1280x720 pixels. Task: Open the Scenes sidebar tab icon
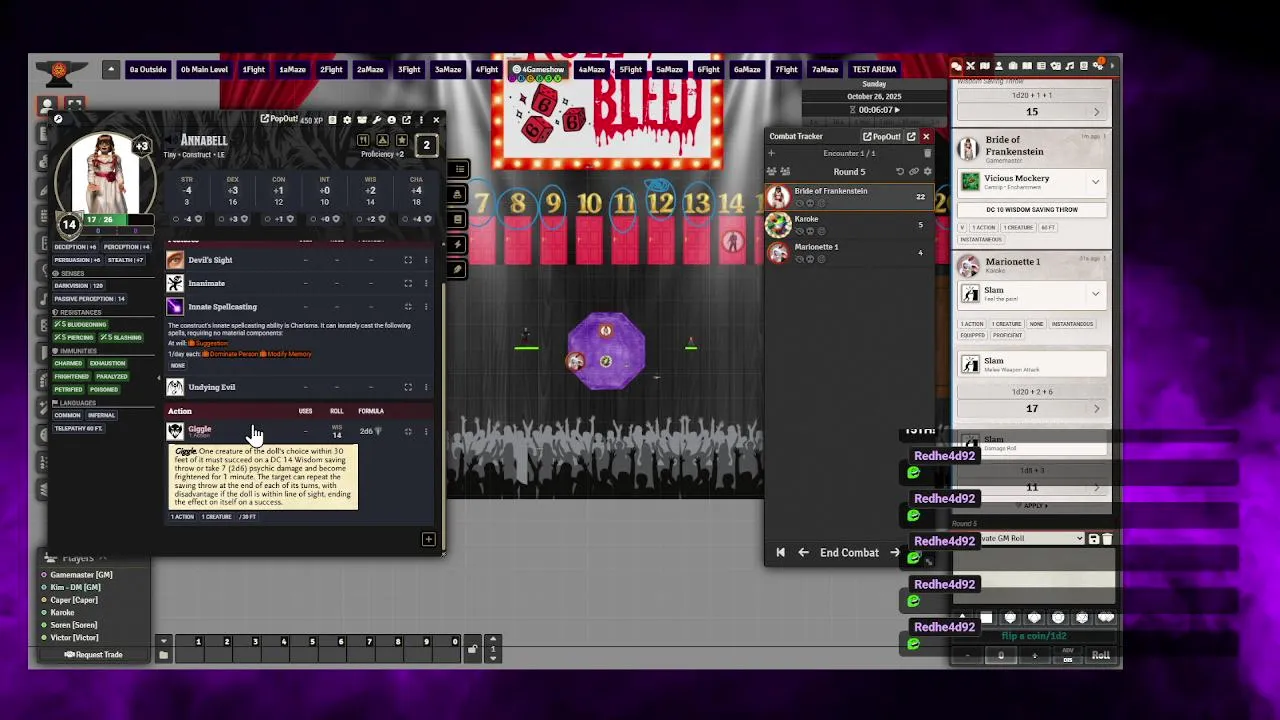985,66
